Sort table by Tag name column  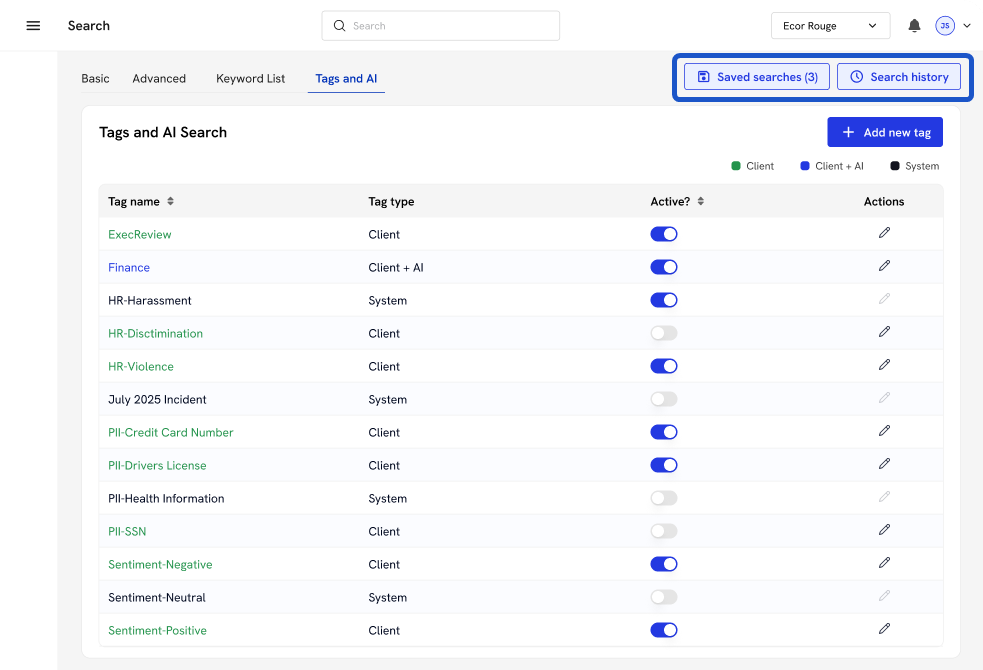(x=170, y=201)
